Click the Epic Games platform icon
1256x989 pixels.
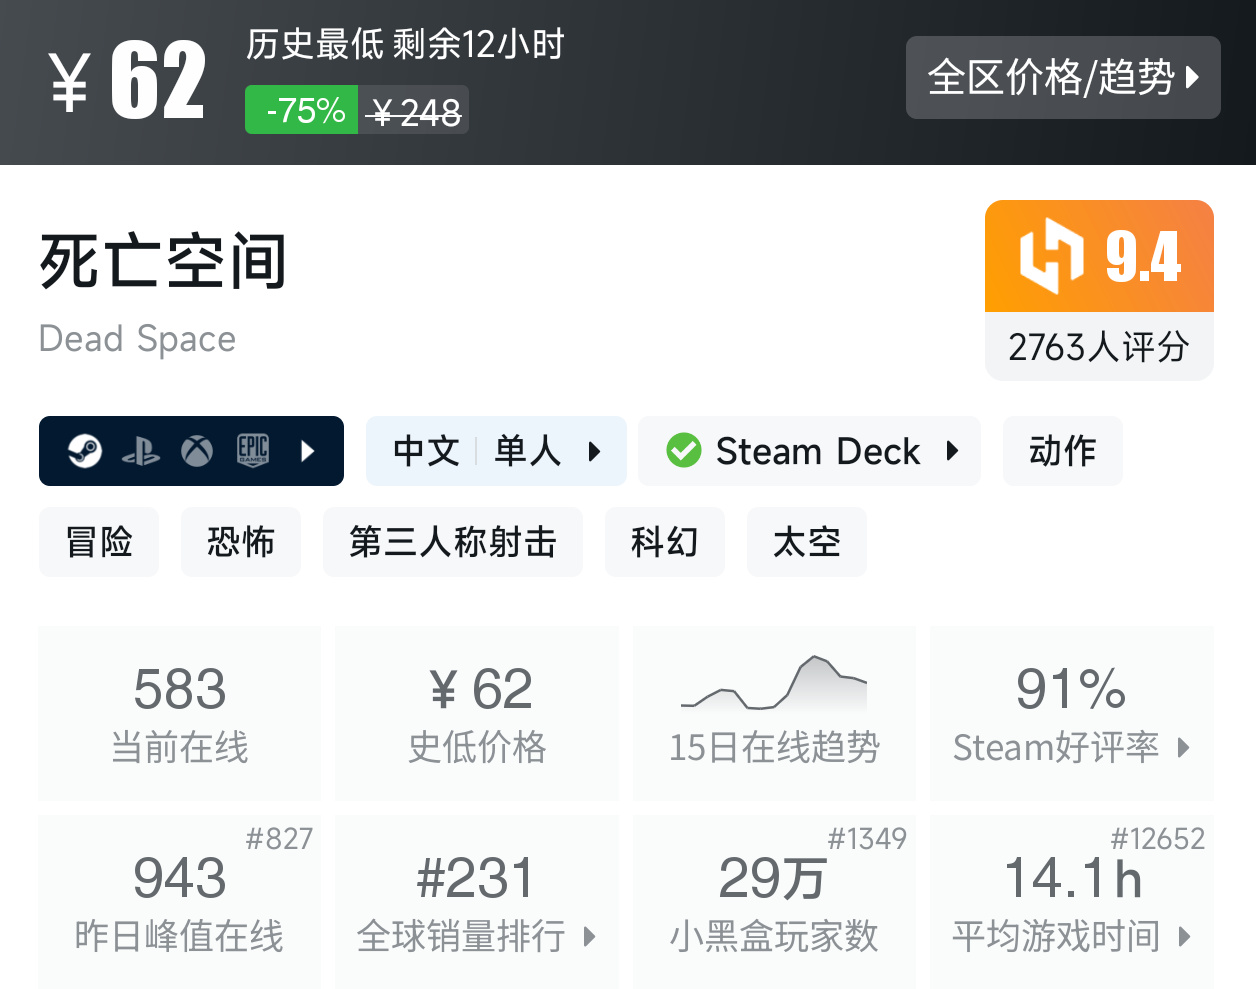253,451
